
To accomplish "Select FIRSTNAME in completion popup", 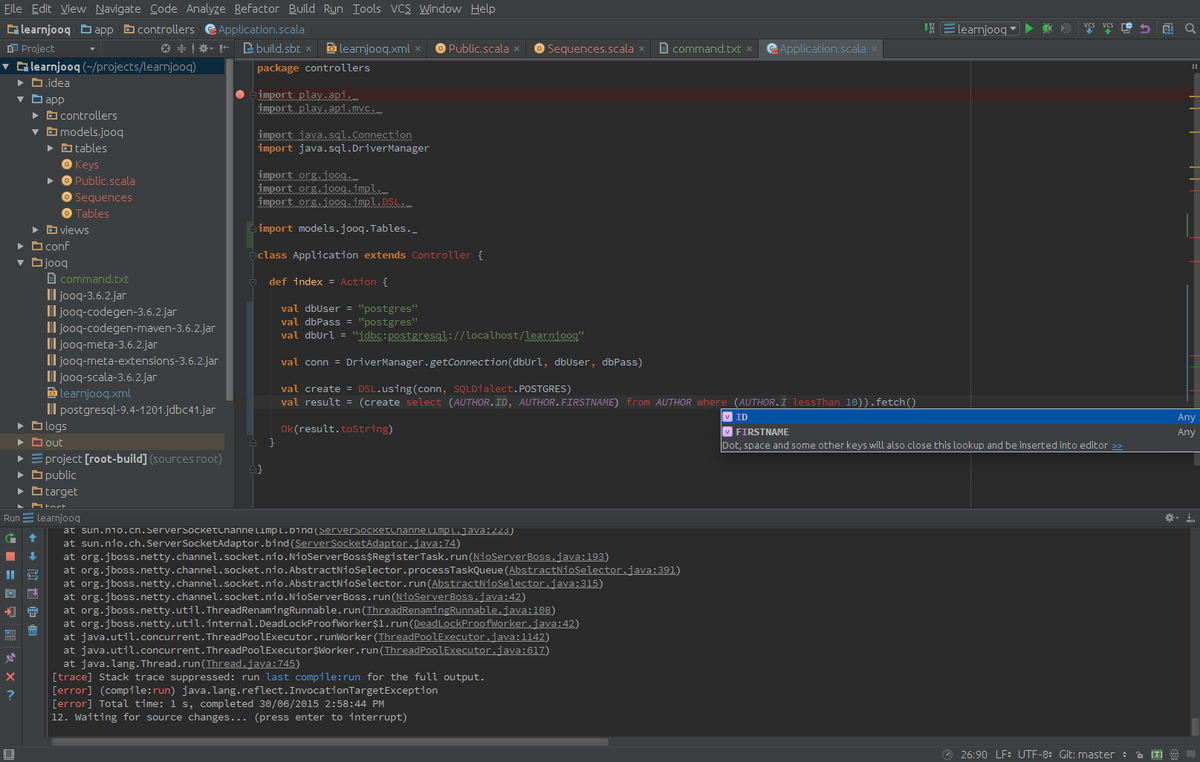I will (x=959, y=432).
